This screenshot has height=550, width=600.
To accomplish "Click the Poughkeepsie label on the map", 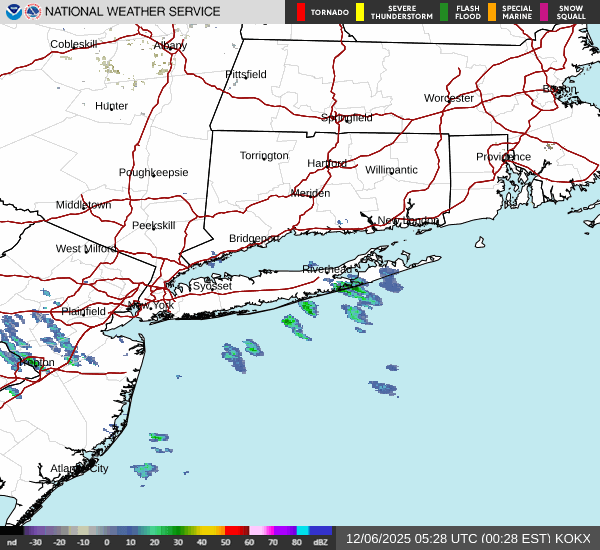I will [153, 172].
